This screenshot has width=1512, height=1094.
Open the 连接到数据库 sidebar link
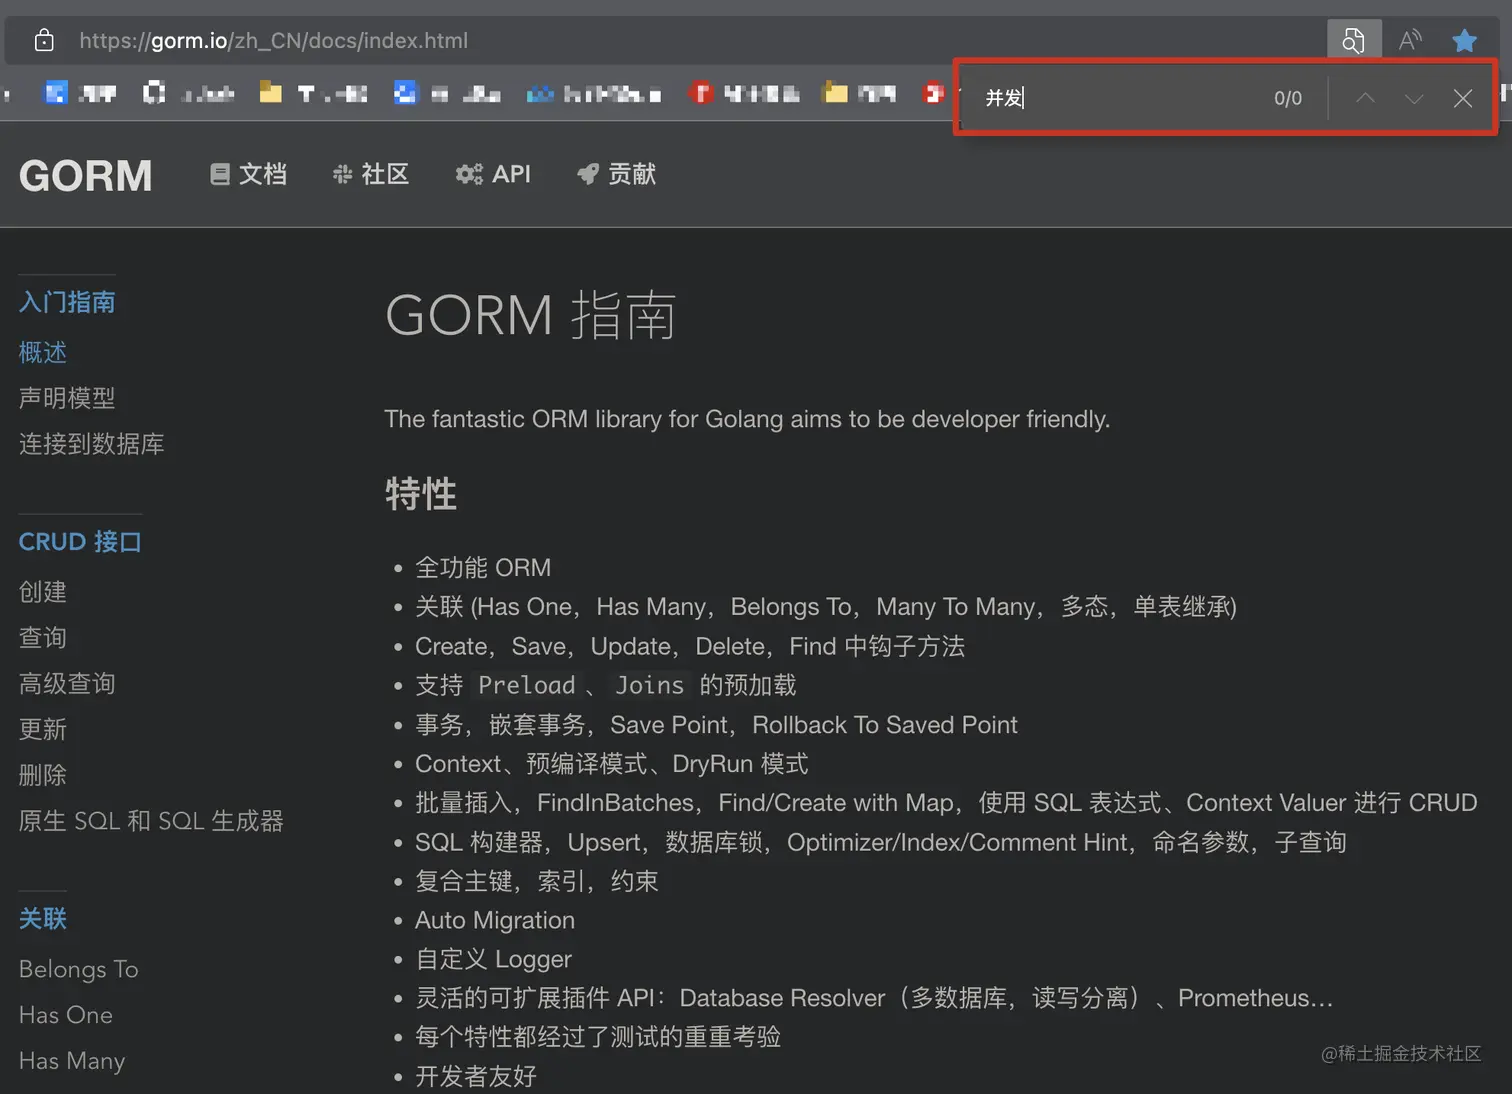click(x=91, y=444)
